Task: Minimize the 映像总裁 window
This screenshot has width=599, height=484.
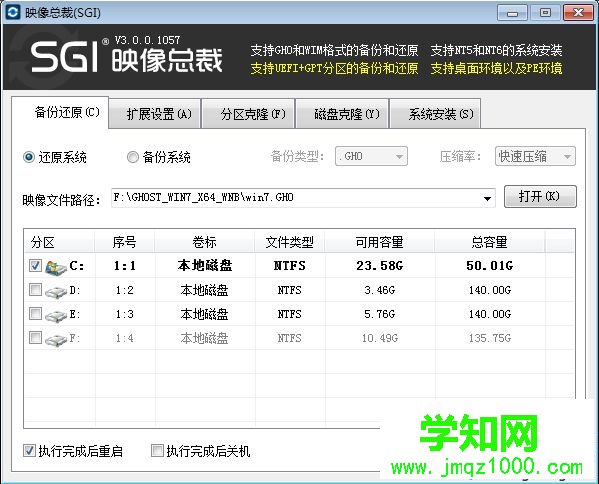Action: (x=512, y=13)
